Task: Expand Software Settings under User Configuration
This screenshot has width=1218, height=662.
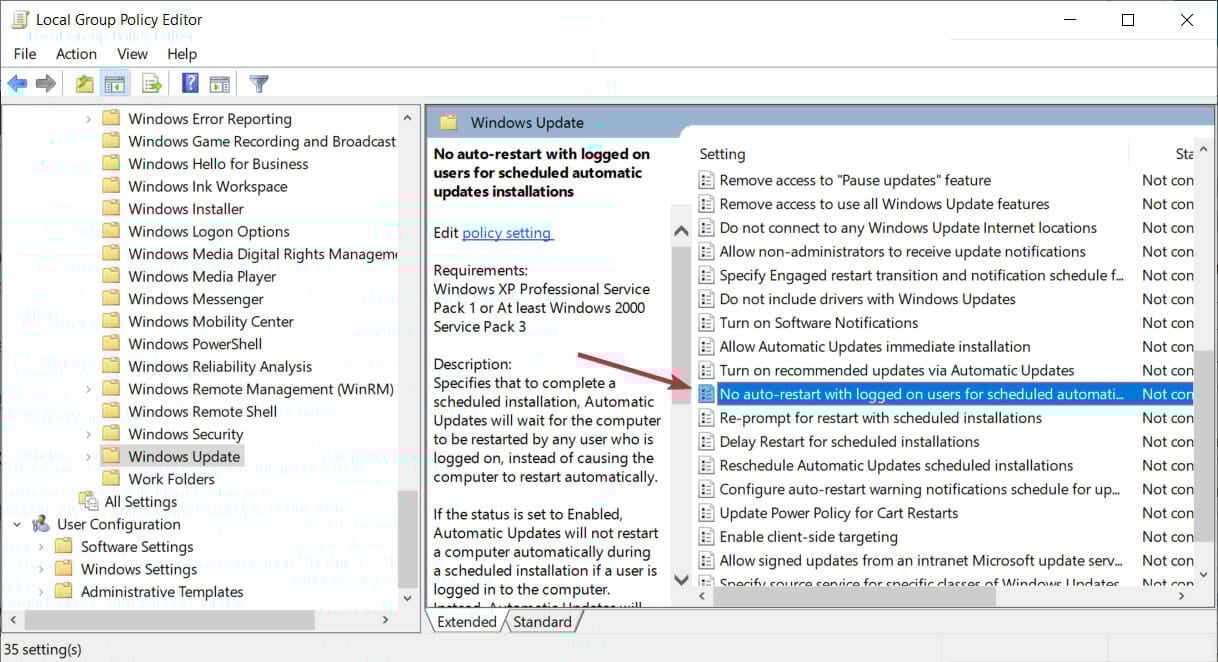Action: 41,547
